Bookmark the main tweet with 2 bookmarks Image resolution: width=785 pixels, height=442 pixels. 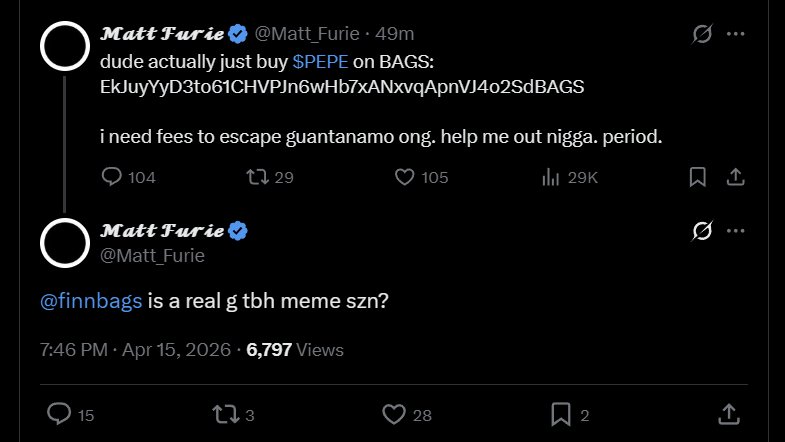[561, 413]
